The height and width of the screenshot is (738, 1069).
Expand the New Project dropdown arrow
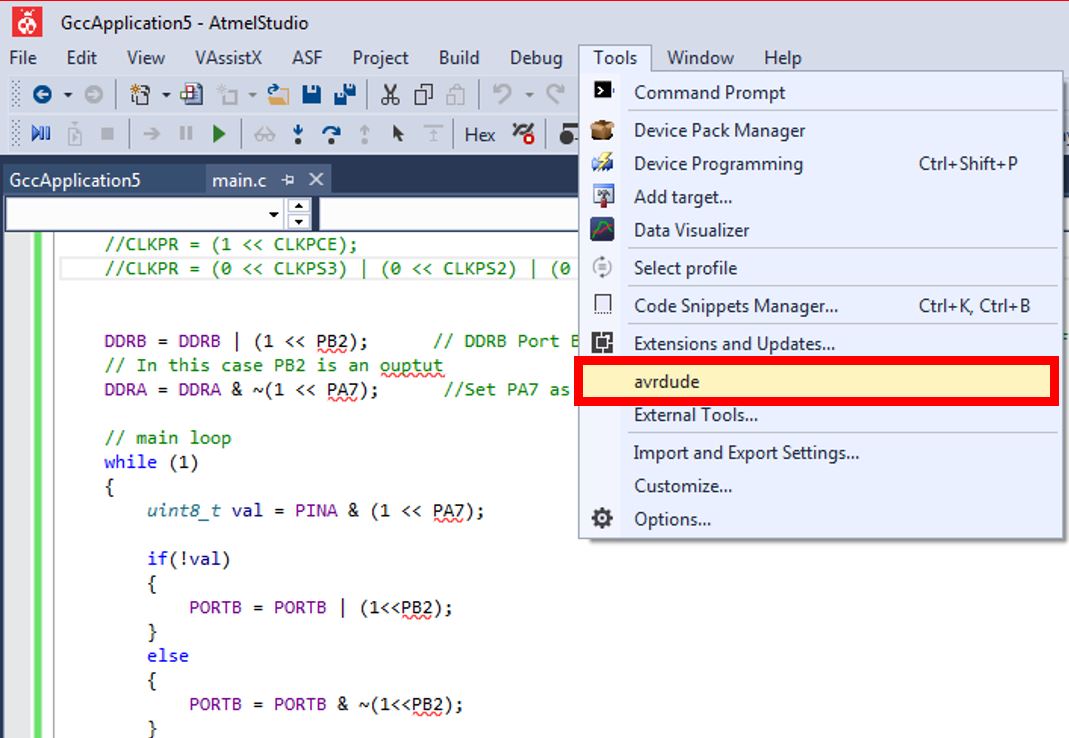point(166,95)
